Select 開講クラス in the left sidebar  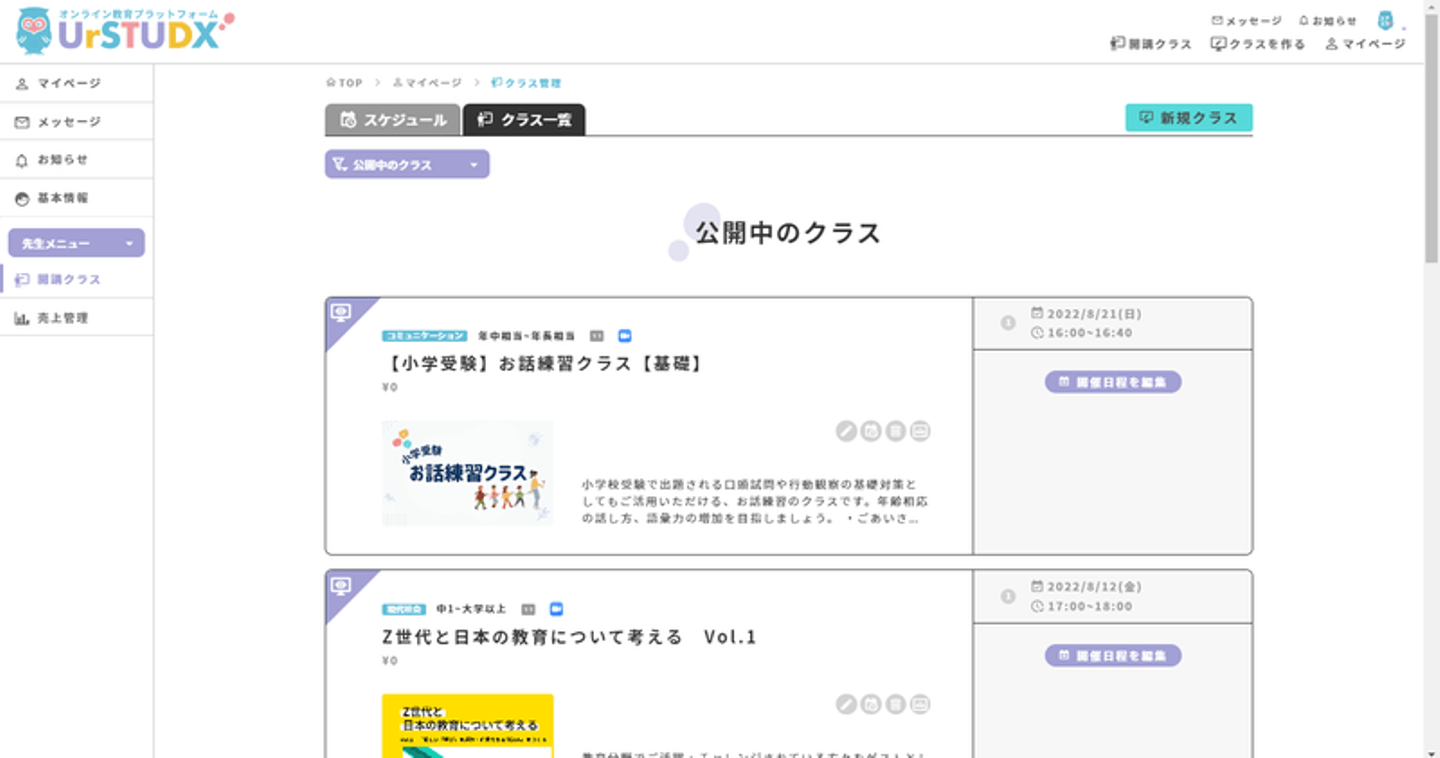tap(76, 280)
